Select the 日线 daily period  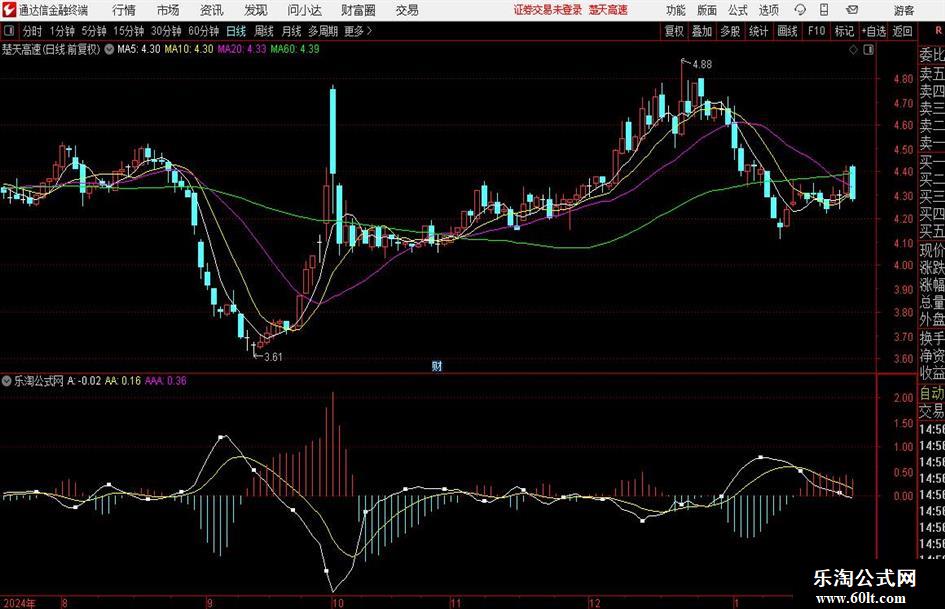click(x=236, y=31)
